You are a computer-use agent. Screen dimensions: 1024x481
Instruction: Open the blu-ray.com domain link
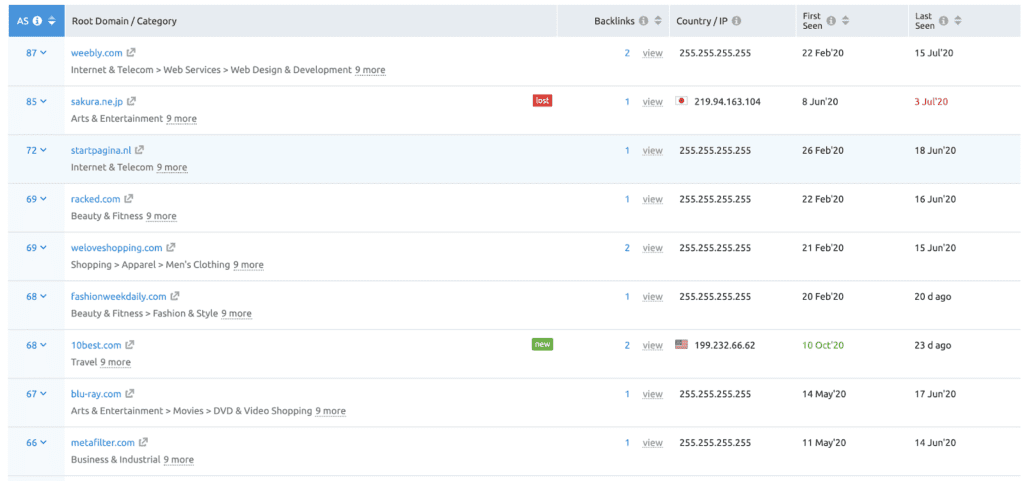(x=96, y=394)
